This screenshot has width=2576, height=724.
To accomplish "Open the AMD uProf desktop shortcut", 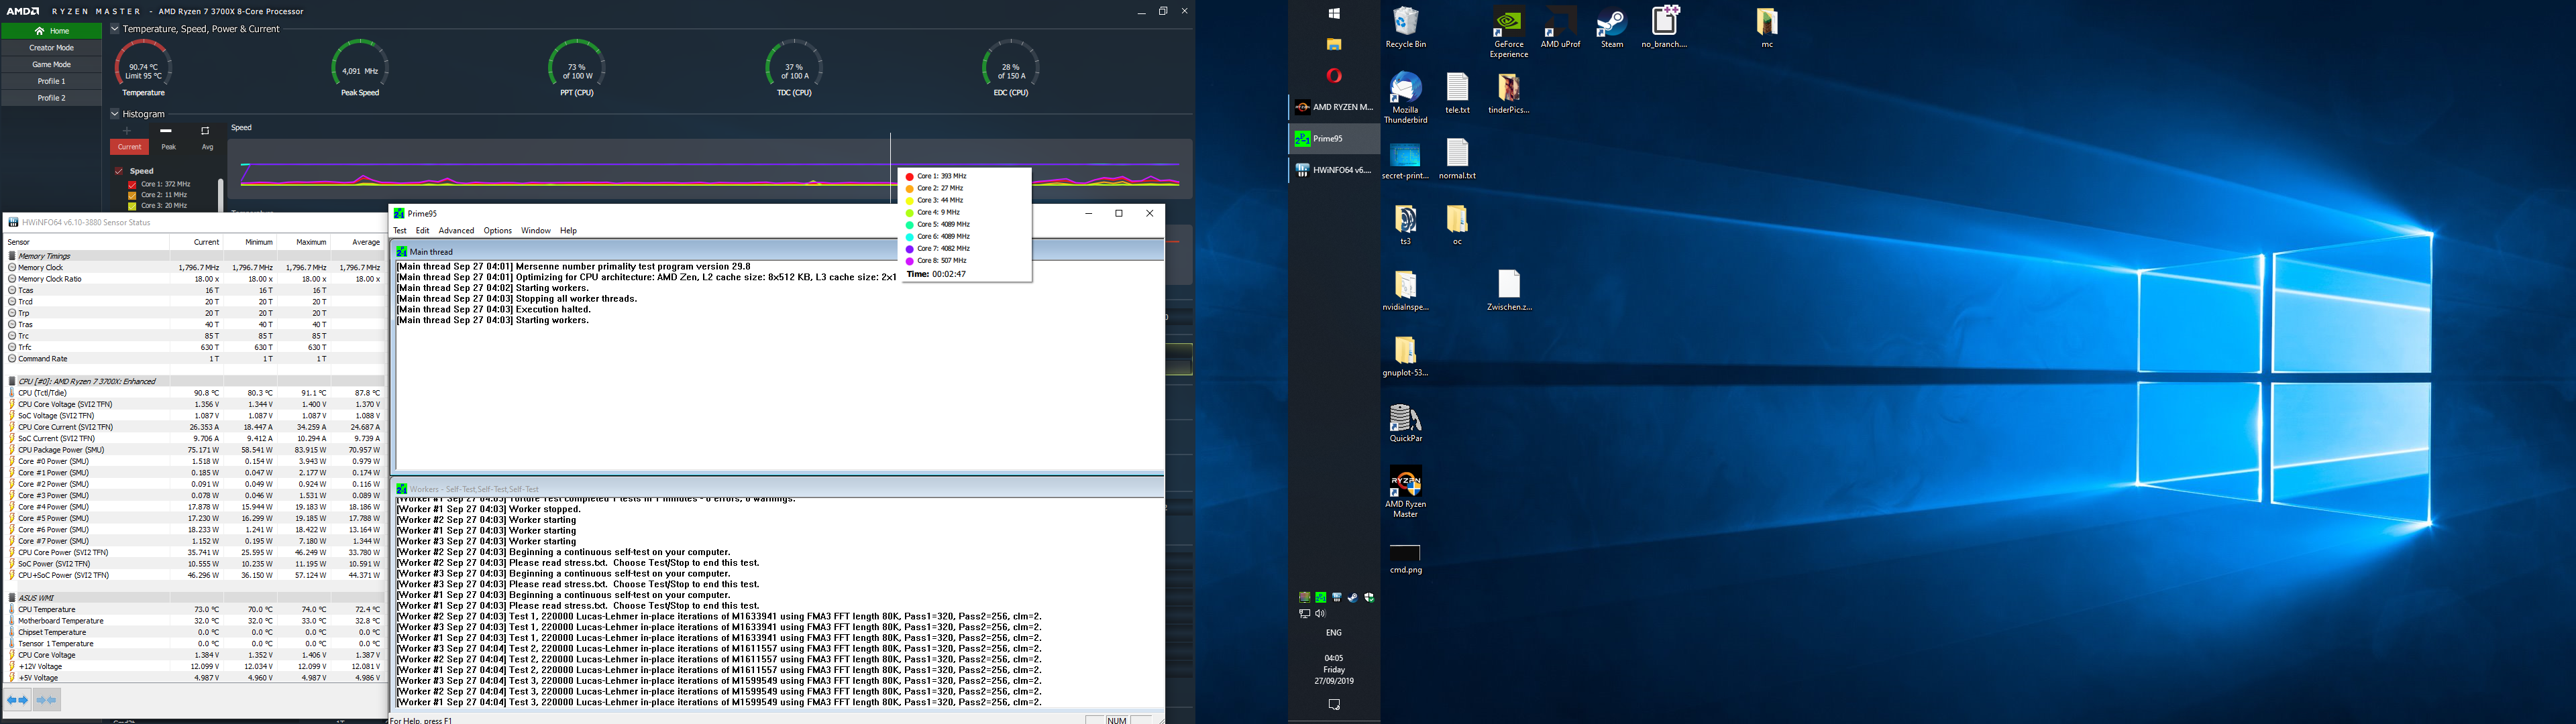I will tap(1560, 26).
